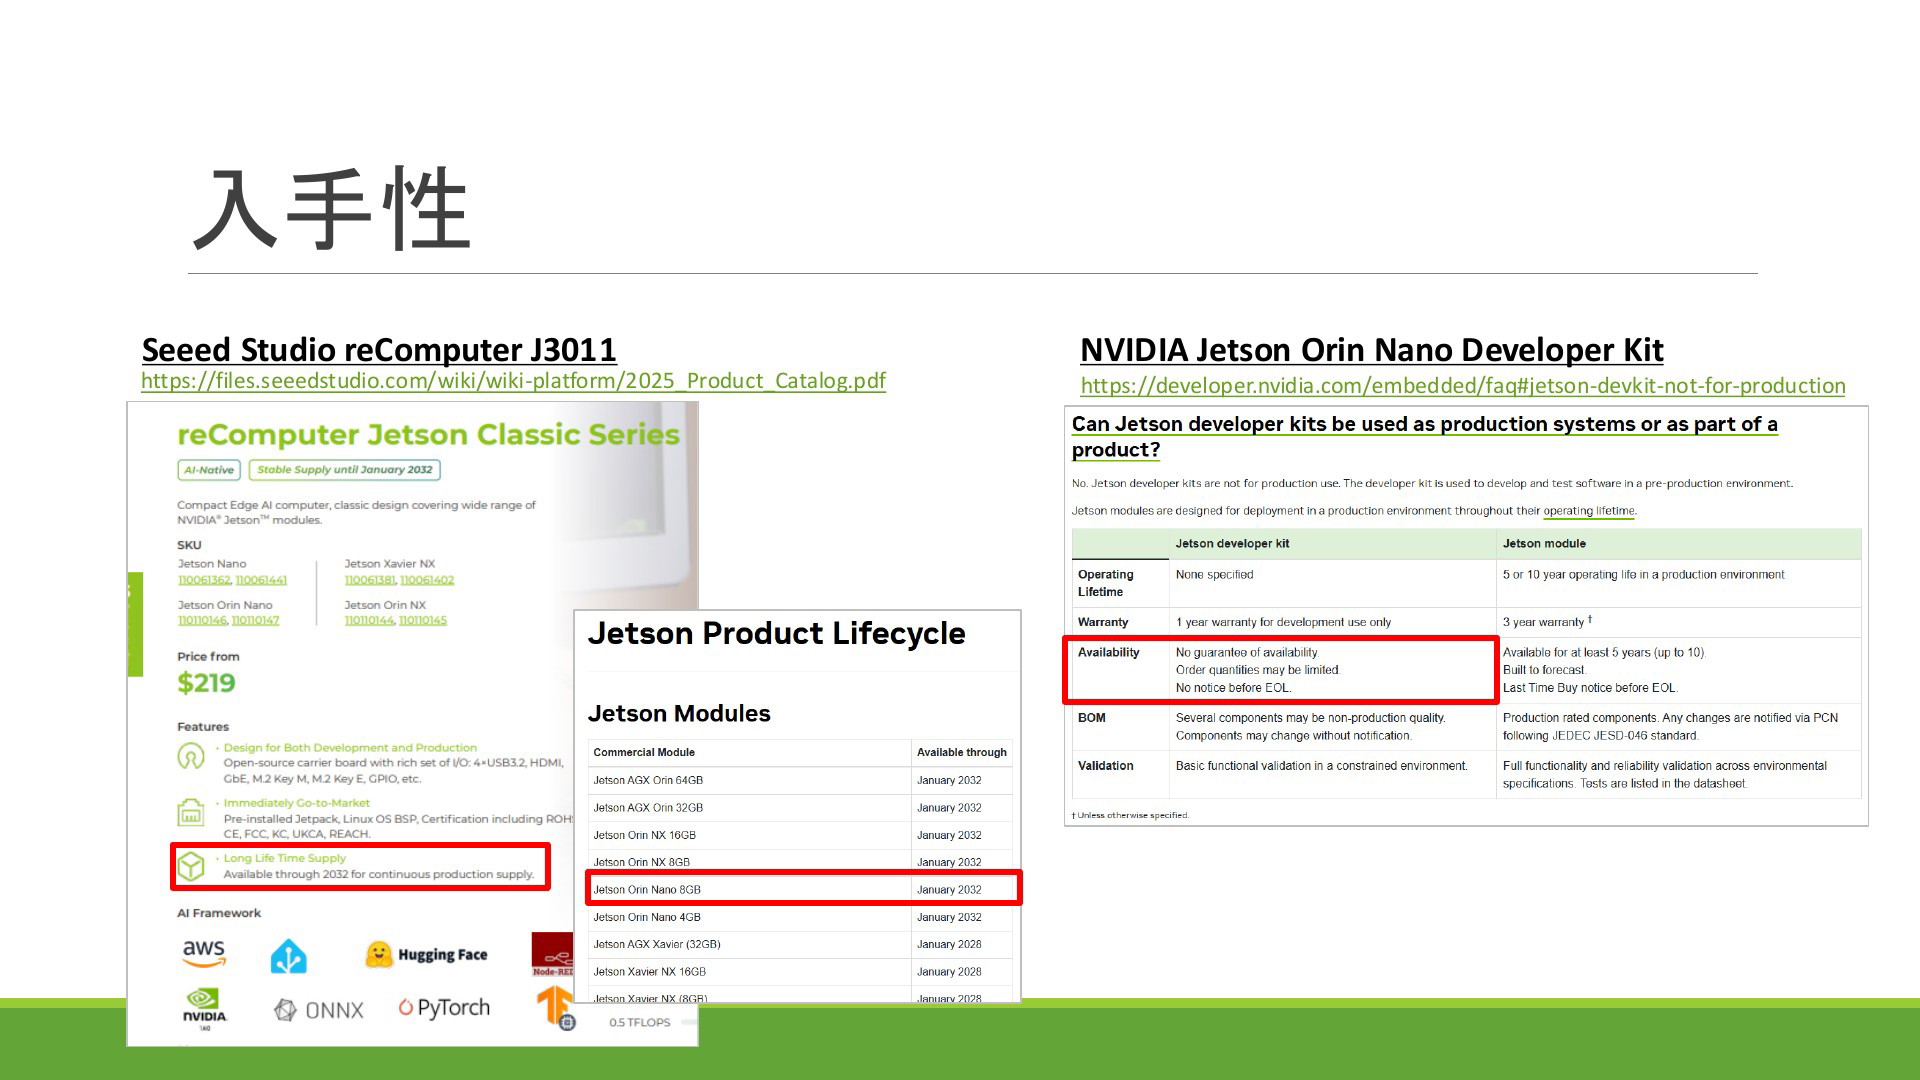Click the $219 price
Image resolution: width=1920 pixels, height=1080 pixels.
pos(206,683)
